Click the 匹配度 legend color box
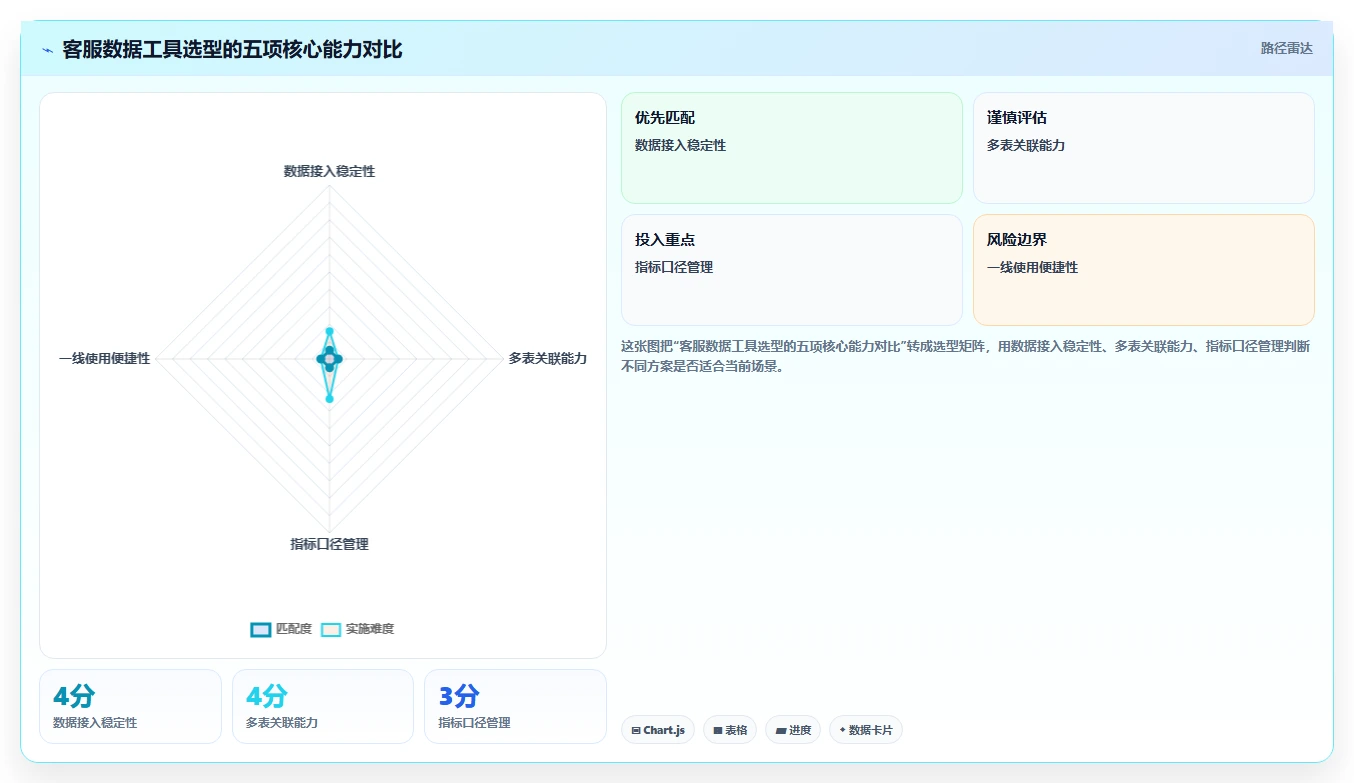1354x783 pixels. click(x=261, y=629)
